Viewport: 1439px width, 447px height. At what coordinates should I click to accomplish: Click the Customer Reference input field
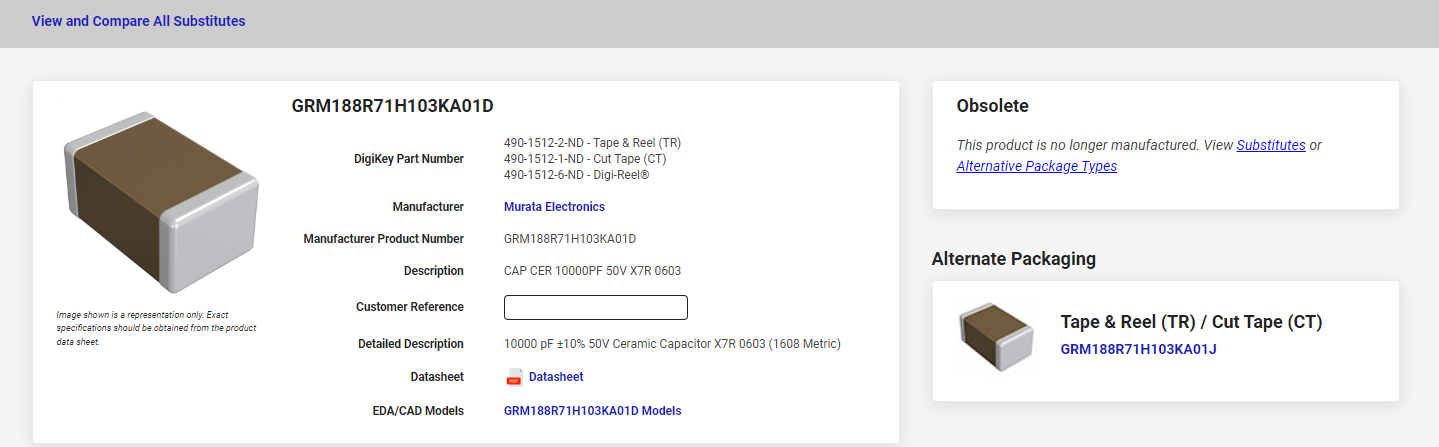click(596, 308)
